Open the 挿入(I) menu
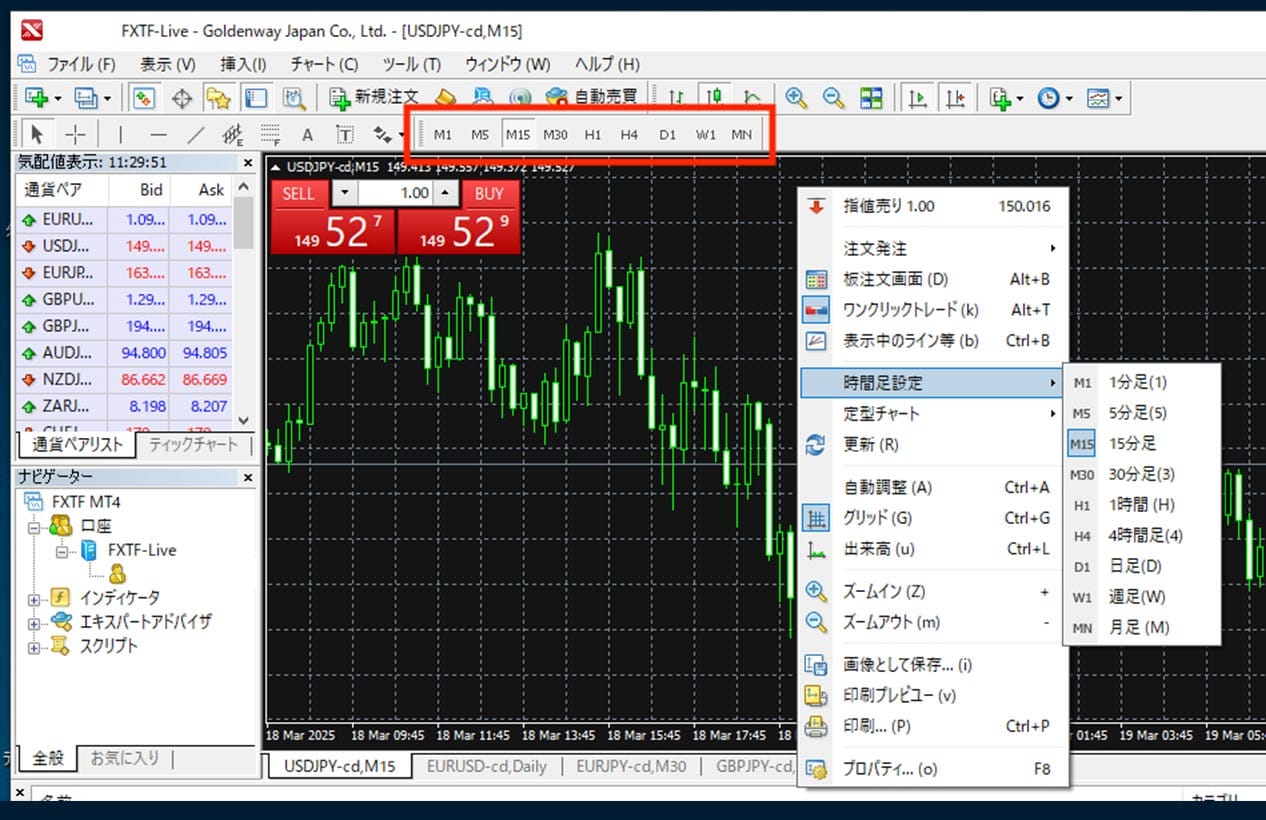 click(x=243, y=63)
